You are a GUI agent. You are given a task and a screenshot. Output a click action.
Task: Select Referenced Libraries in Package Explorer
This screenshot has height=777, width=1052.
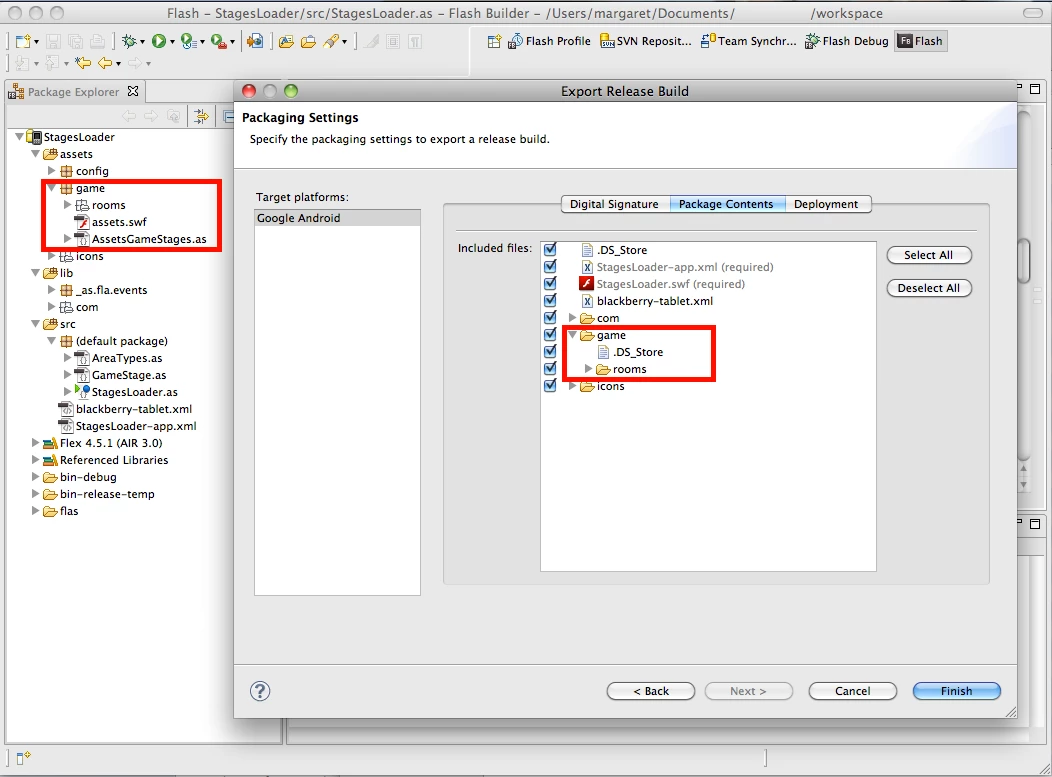tap(114, 460)
